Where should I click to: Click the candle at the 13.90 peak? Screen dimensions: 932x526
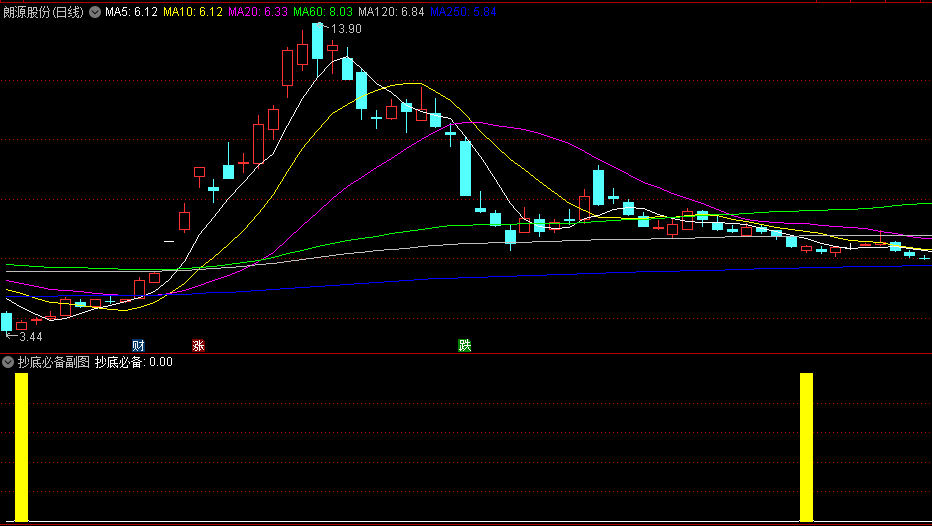pos(317,42)
